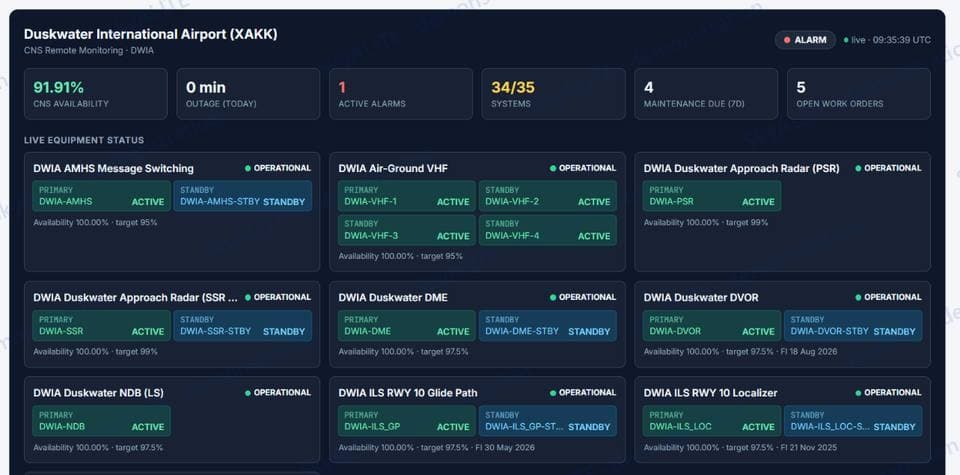The height and width of the screenshot is (475, 960).
Task: Click the live 09:35:39 UTC indicator
Action: (x=887, y=40)
